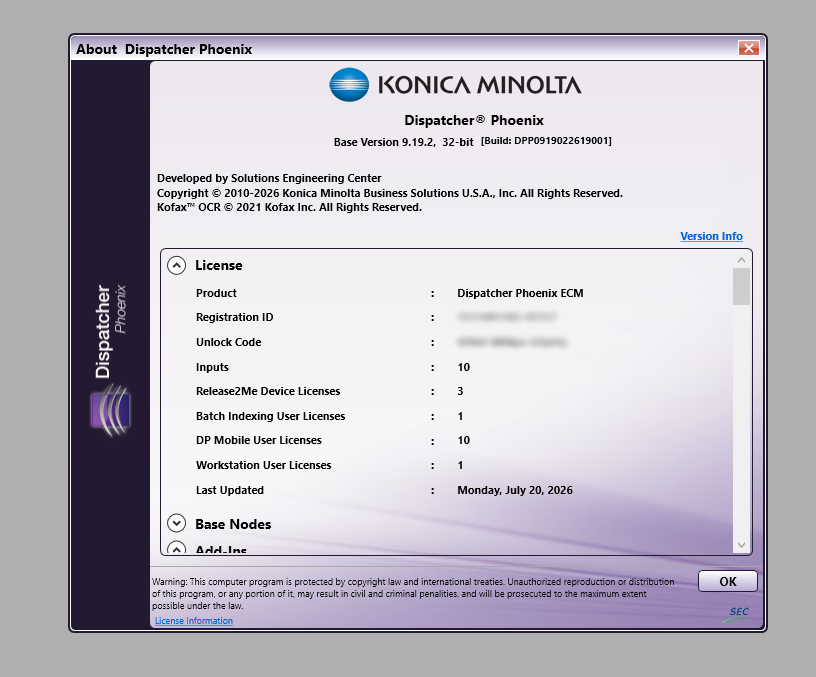Click the blurred Registration ID value
Screen dimensions: 816x677
[x=507, y=317]
